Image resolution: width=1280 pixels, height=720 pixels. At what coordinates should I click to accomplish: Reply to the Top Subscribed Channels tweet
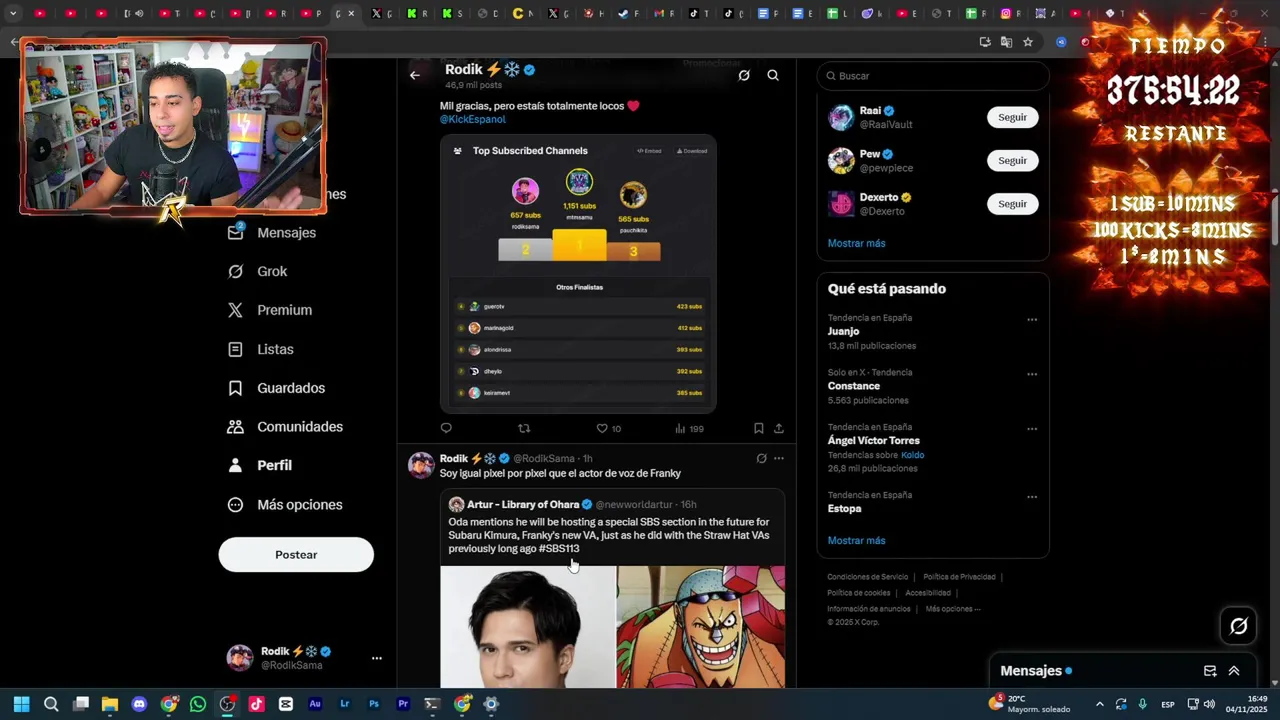point(446,428)
